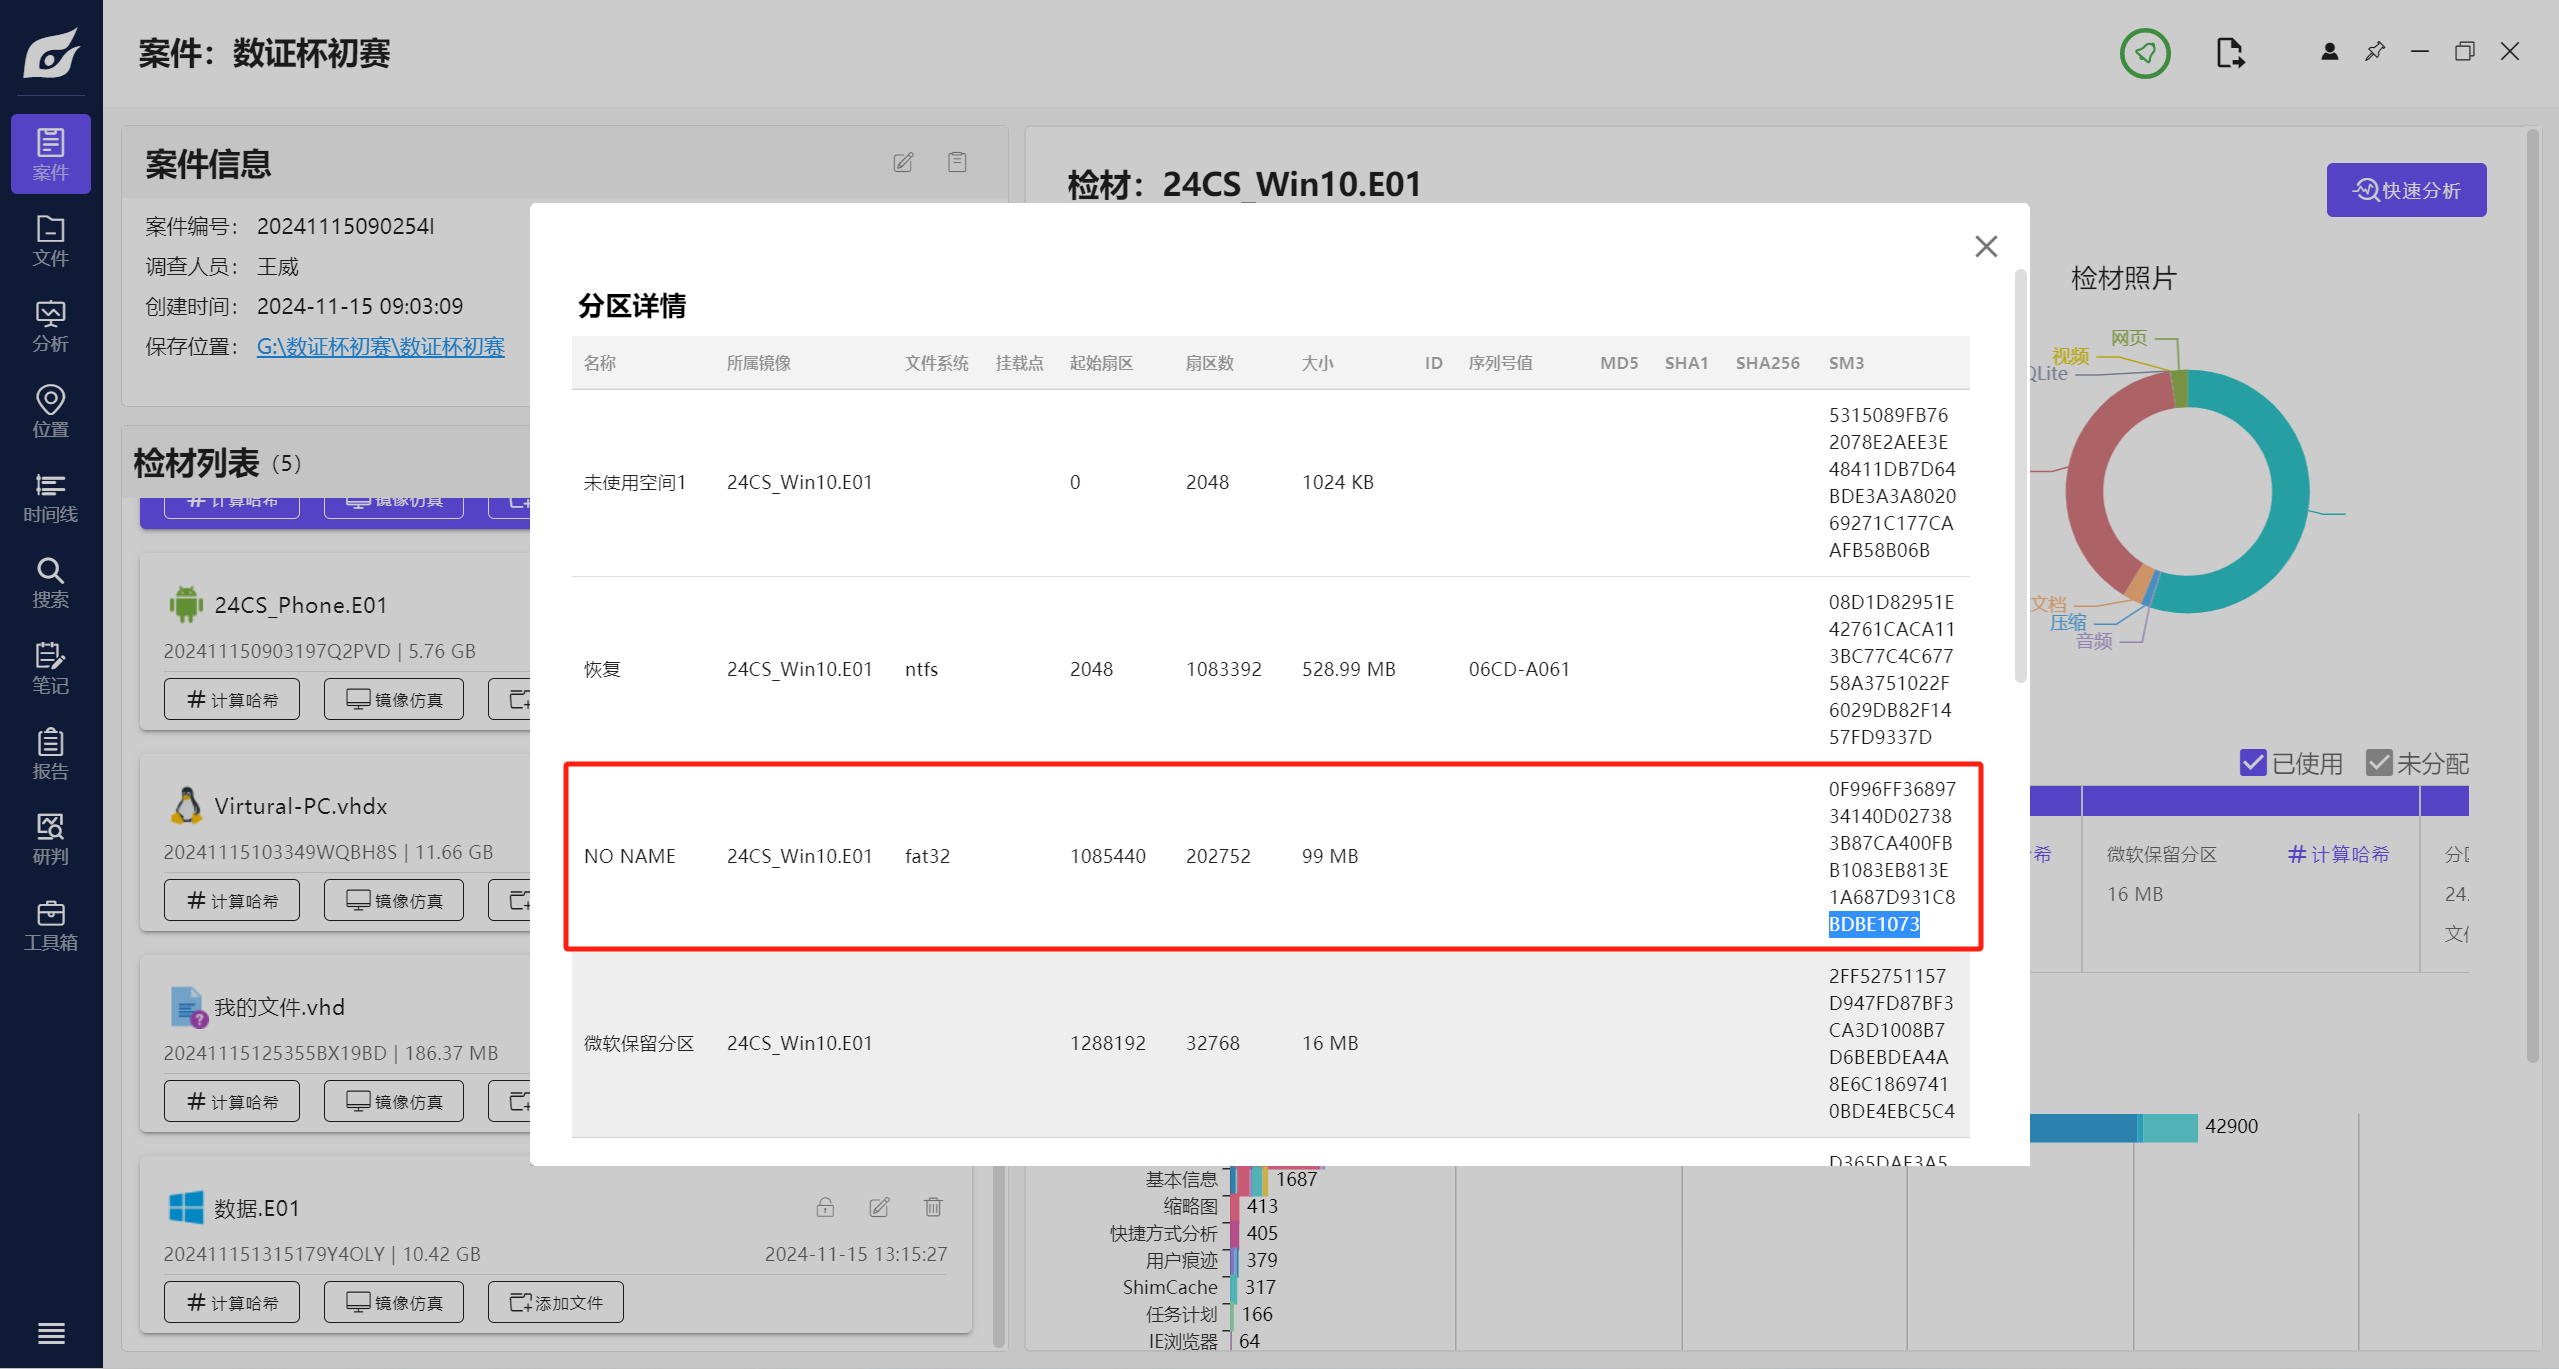Click the lock icon for 数据.E01
This screenshot has width=2559, height=1369.
[825, 1207]
